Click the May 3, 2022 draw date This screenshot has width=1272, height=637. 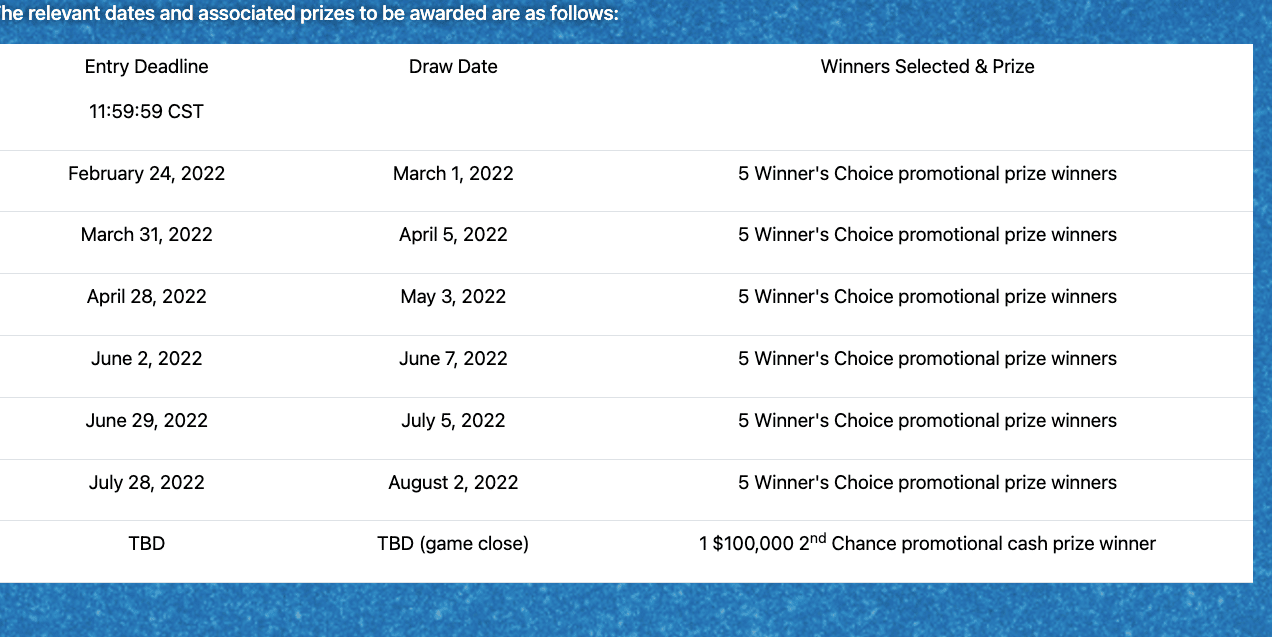pos(453,297)
